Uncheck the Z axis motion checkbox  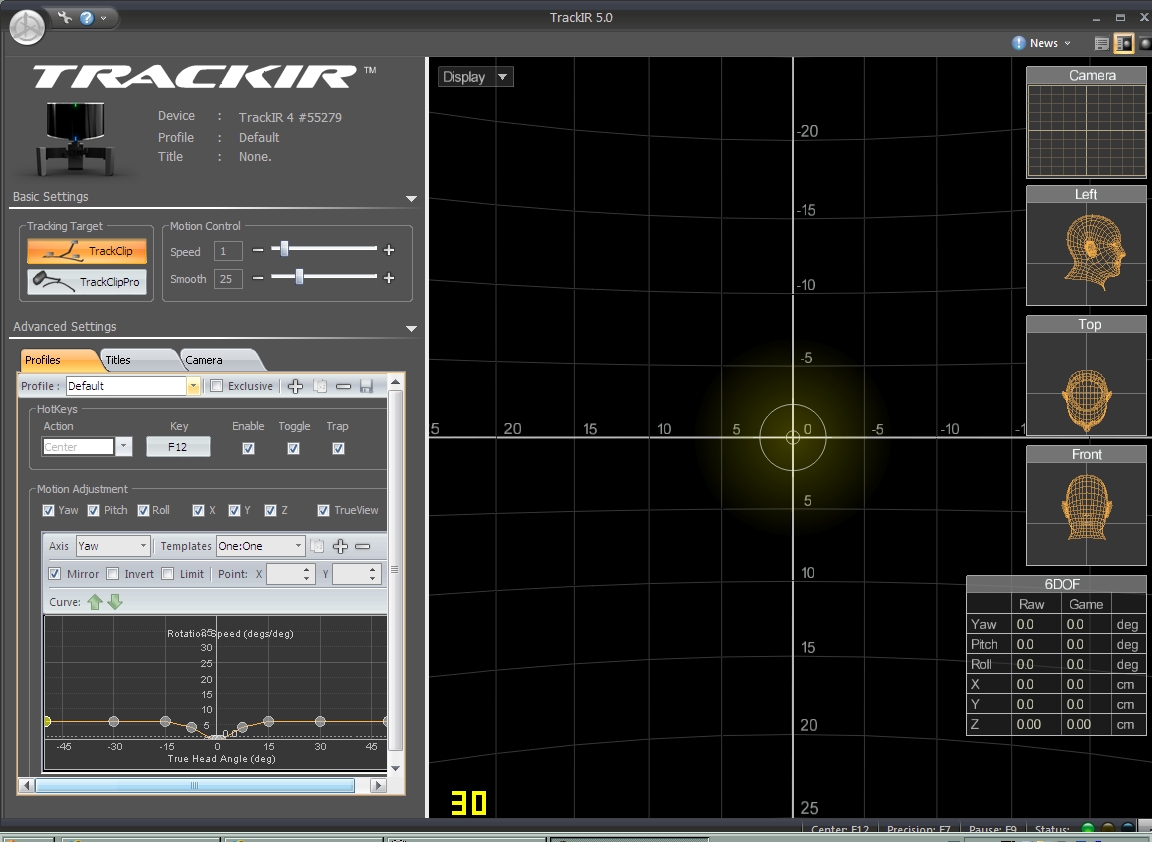270,510
